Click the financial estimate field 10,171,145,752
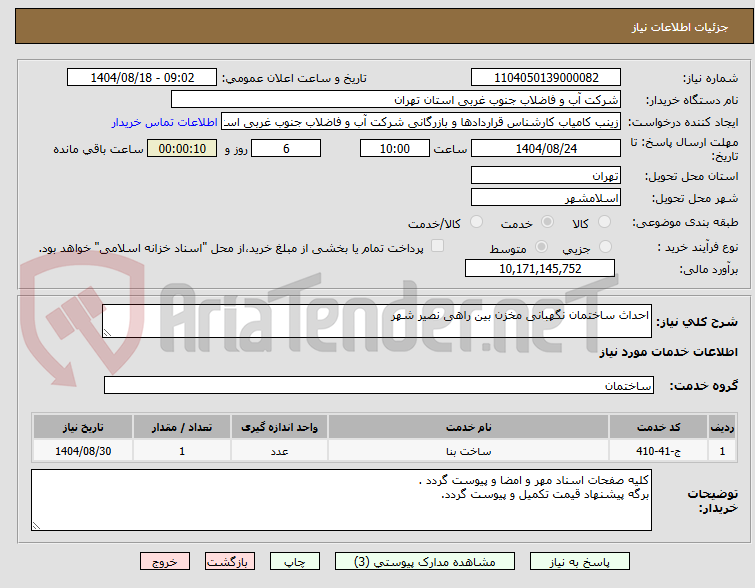The width and height of the screenshot is (755, 588). 540,268
